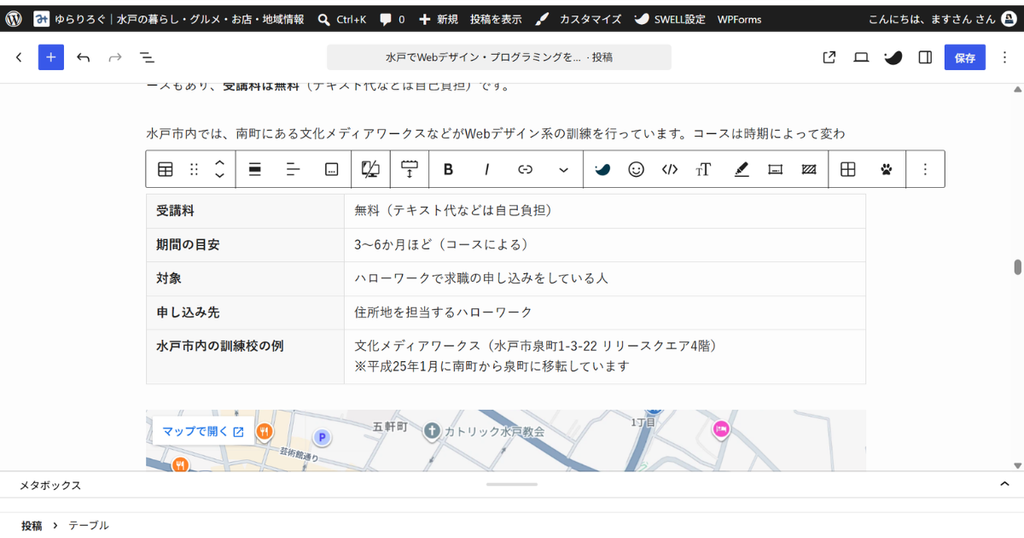Open SWELL icon in editor header
Viewport: 1024px width, 538px height.
pos(893,57)
